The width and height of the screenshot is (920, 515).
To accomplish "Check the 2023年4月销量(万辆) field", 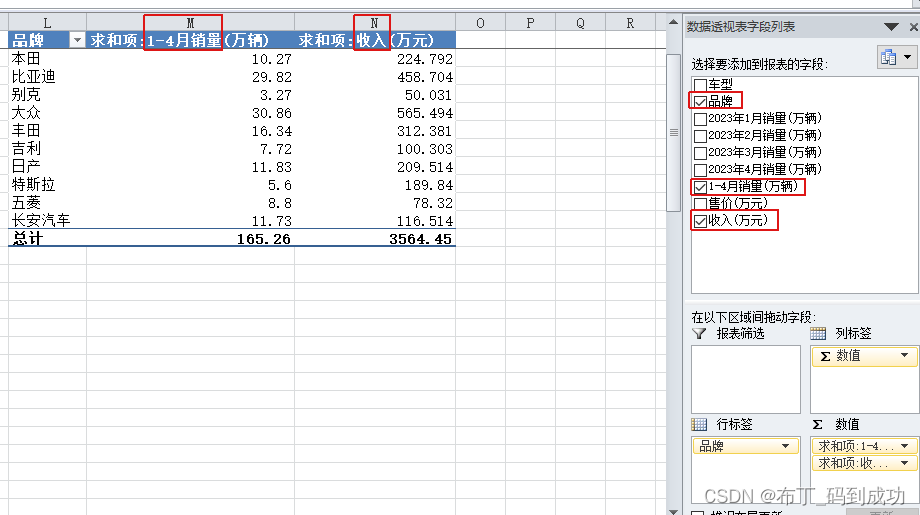I will (700, 170).
